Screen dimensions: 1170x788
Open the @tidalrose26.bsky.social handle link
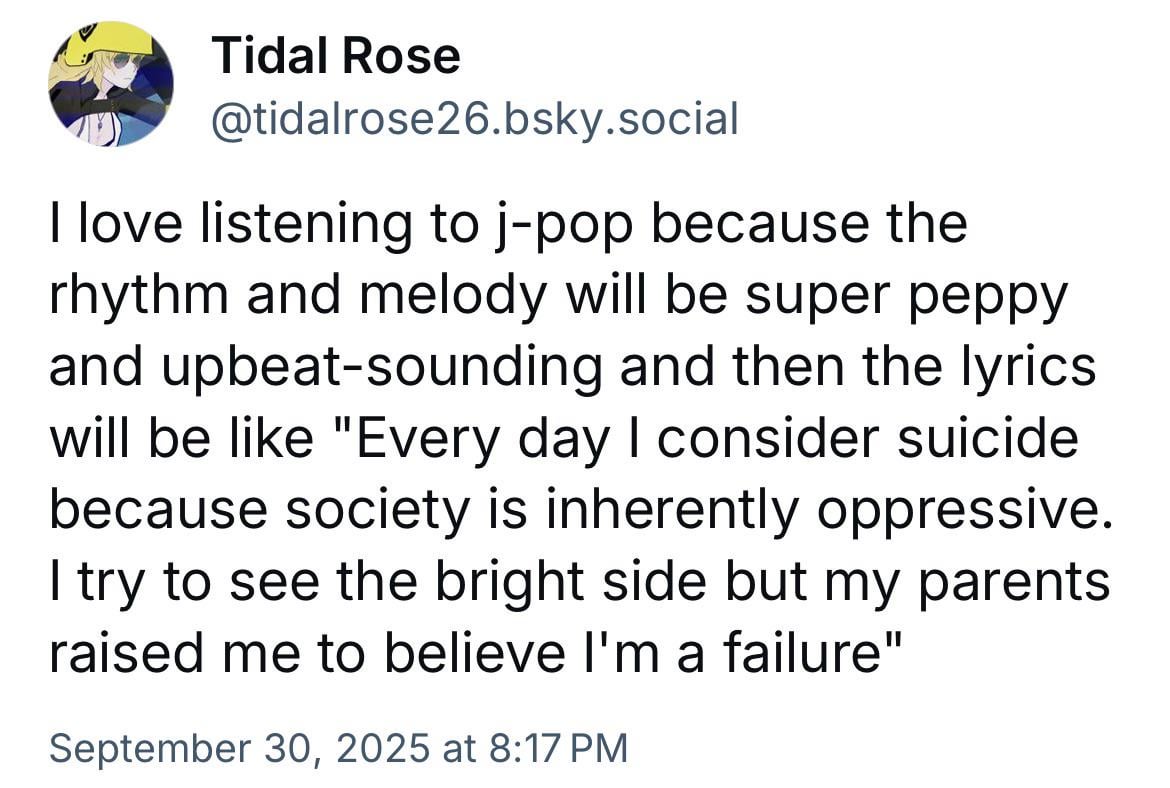474,120
